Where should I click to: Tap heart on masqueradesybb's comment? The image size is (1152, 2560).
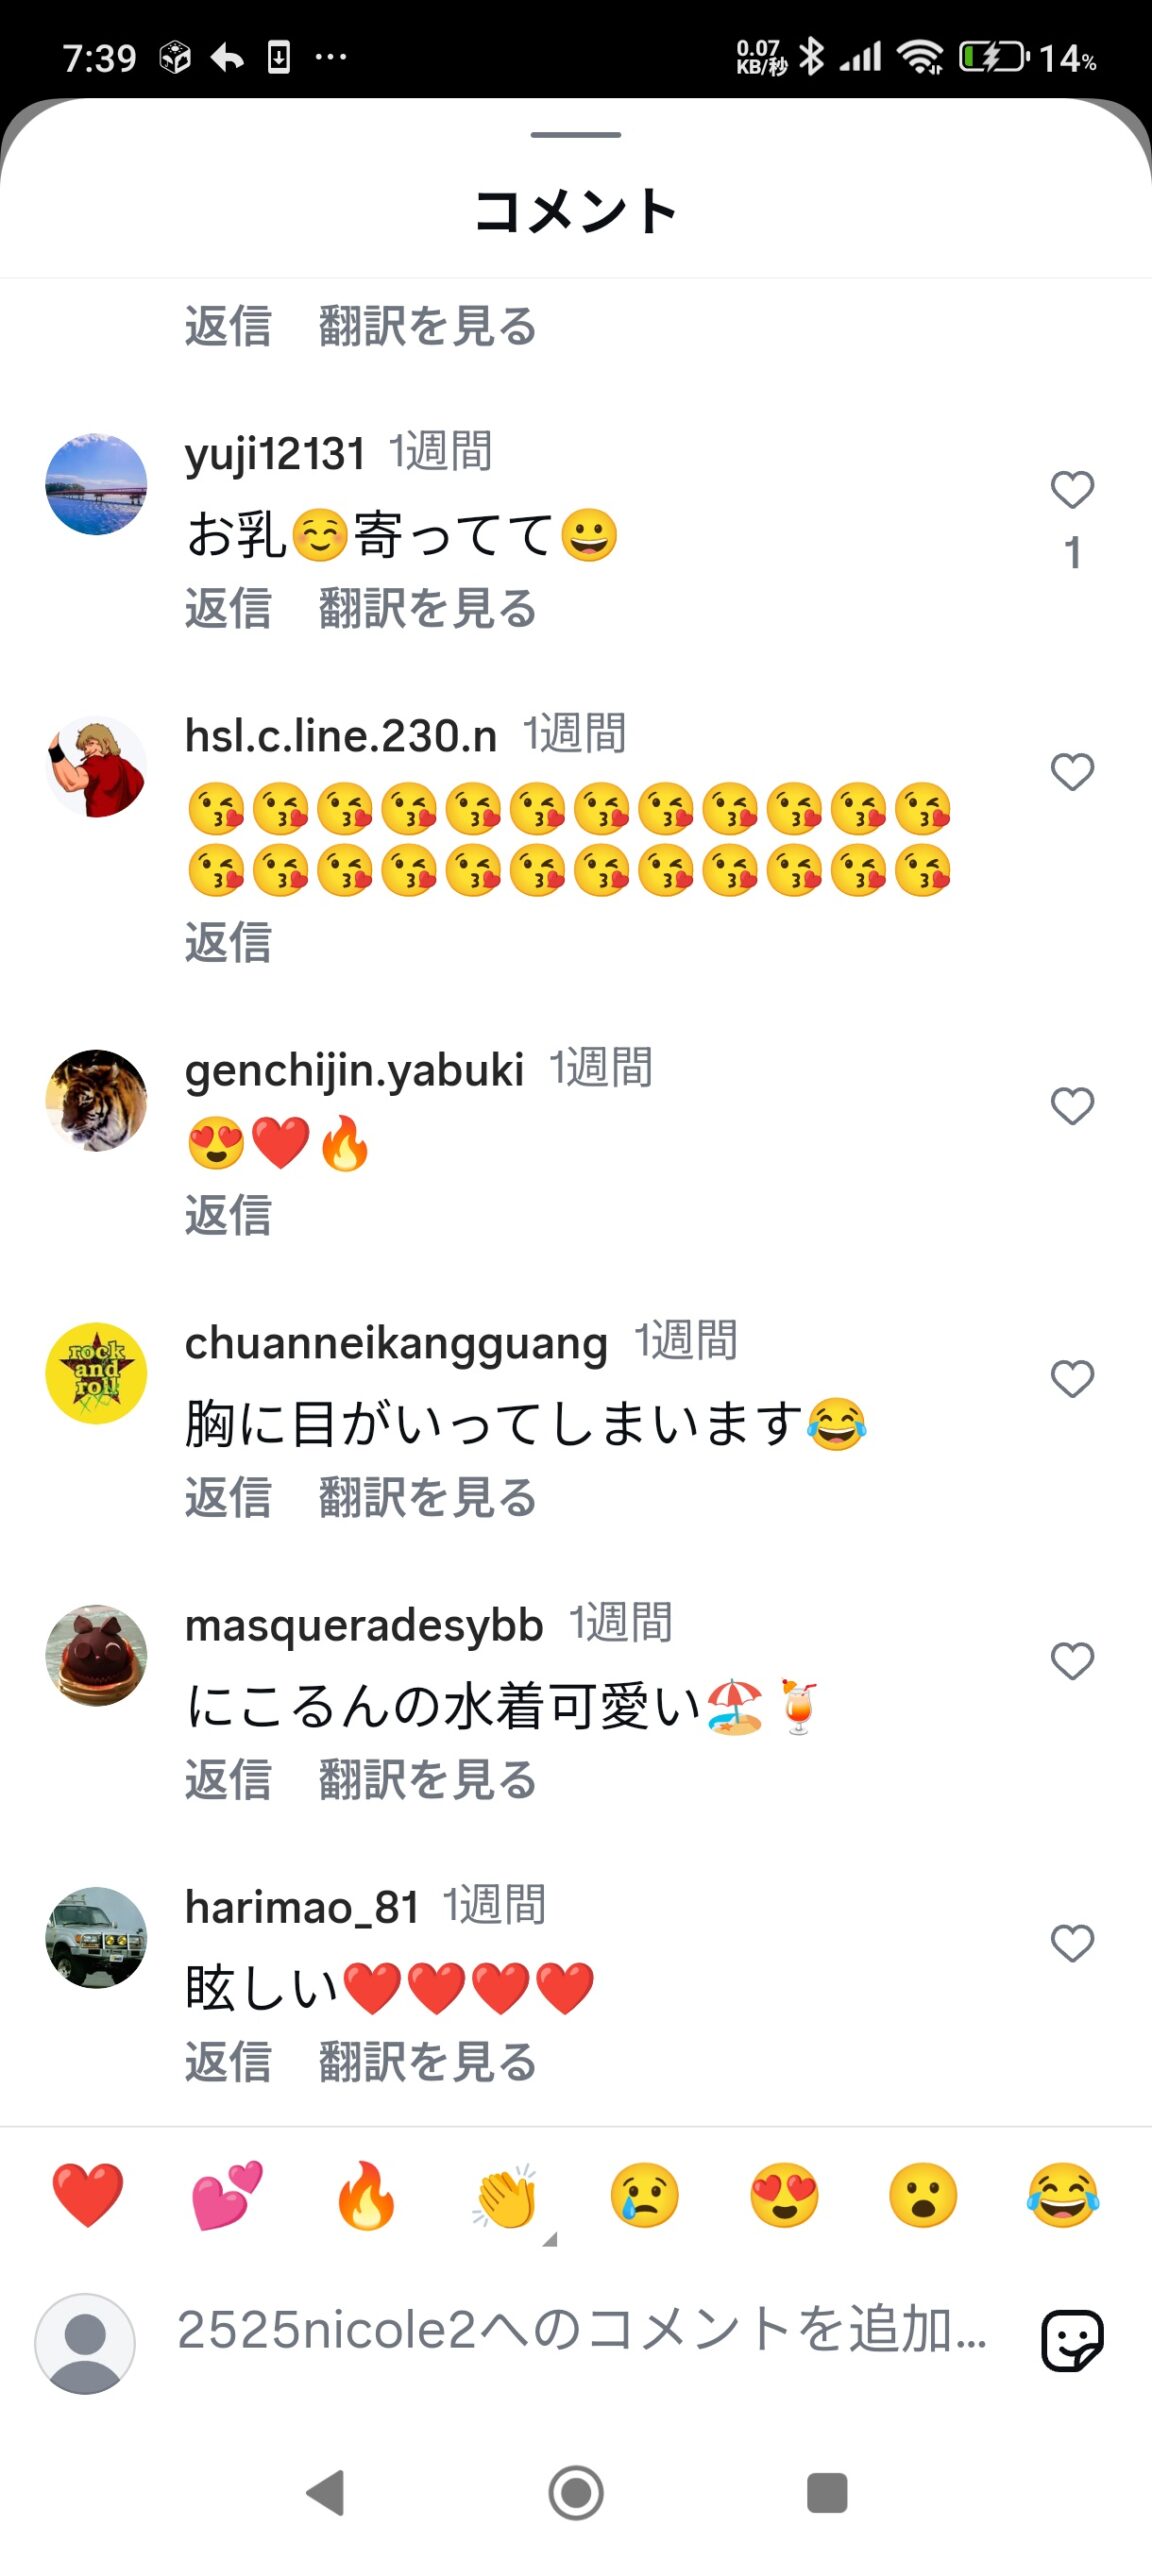tap(1072, 1661)
